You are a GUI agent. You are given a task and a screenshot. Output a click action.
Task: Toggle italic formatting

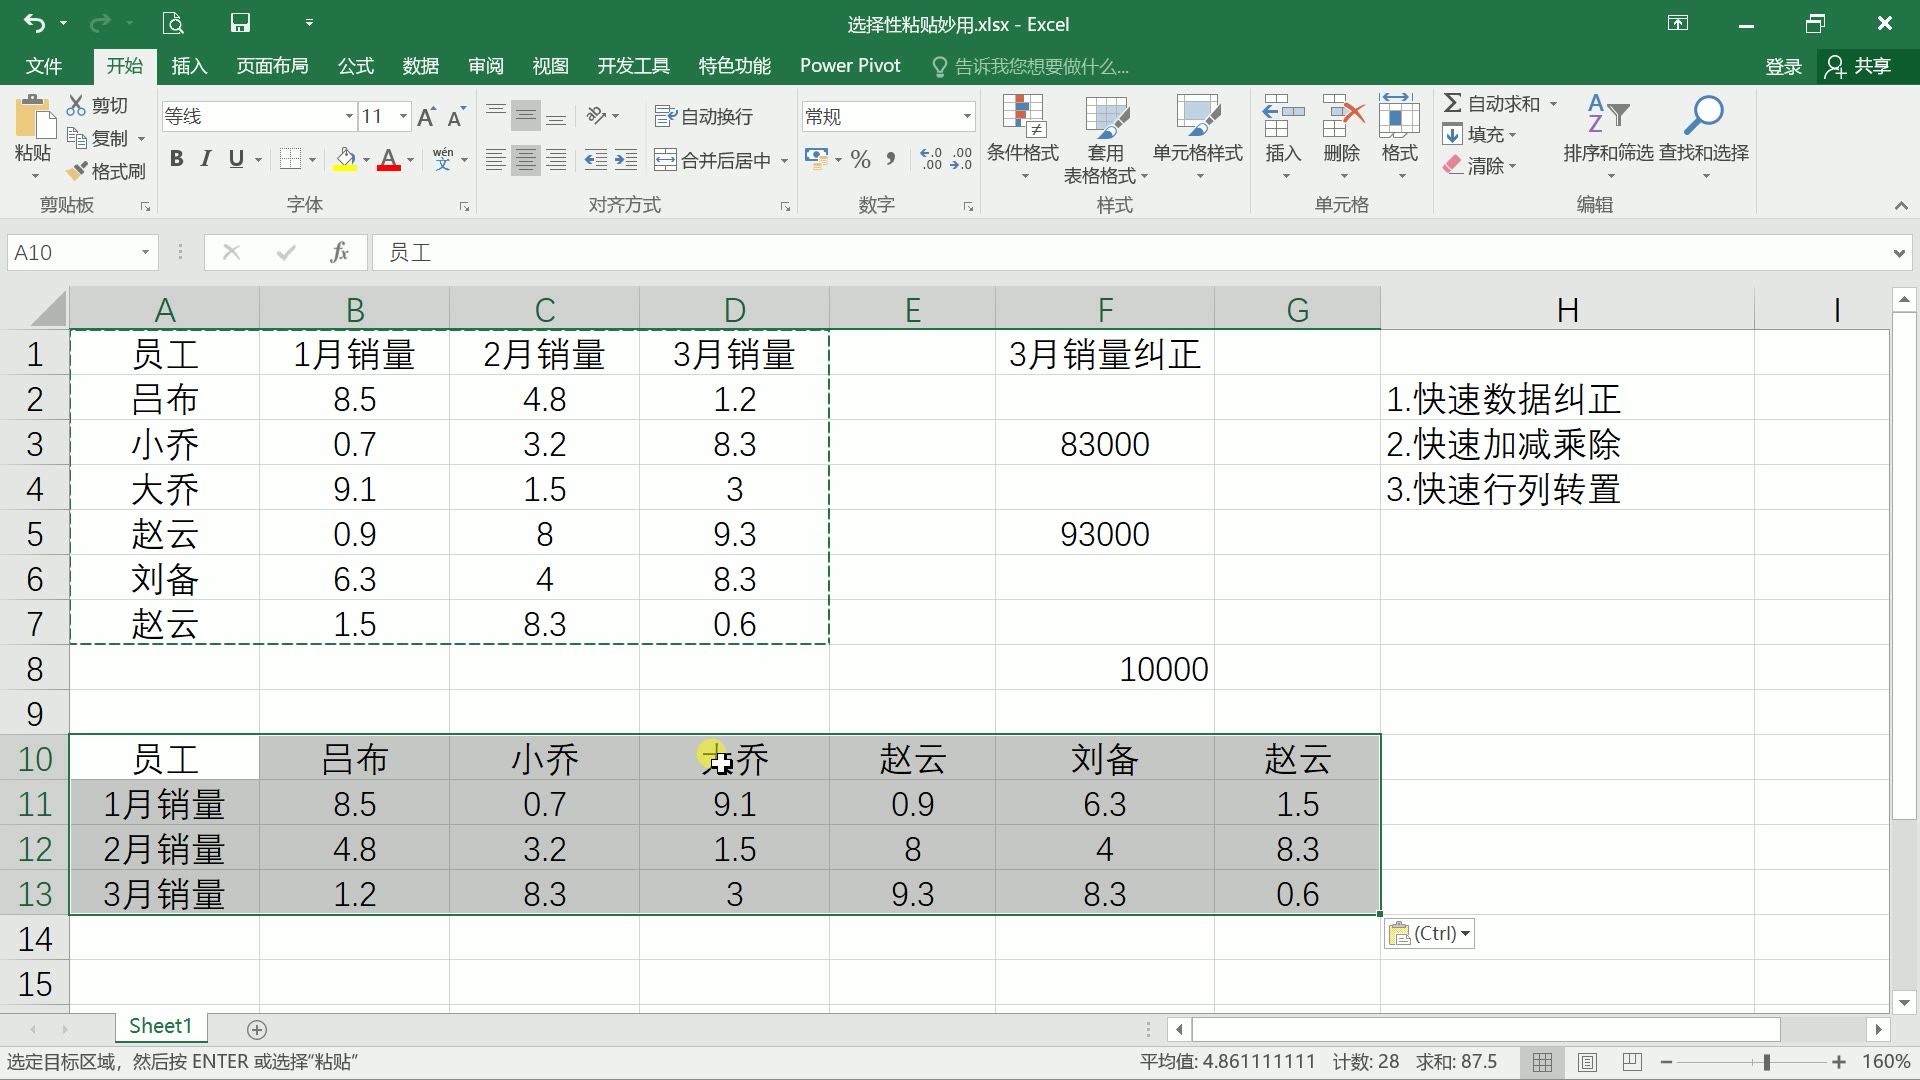(x=206, y=158)
